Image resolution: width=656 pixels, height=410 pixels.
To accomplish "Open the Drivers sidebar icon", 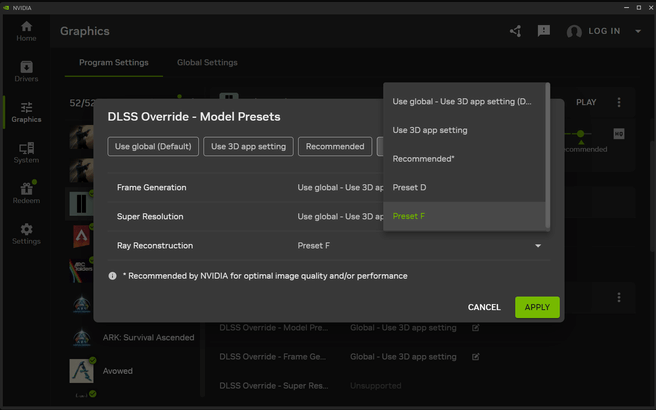I will click(x=26, y=72).
